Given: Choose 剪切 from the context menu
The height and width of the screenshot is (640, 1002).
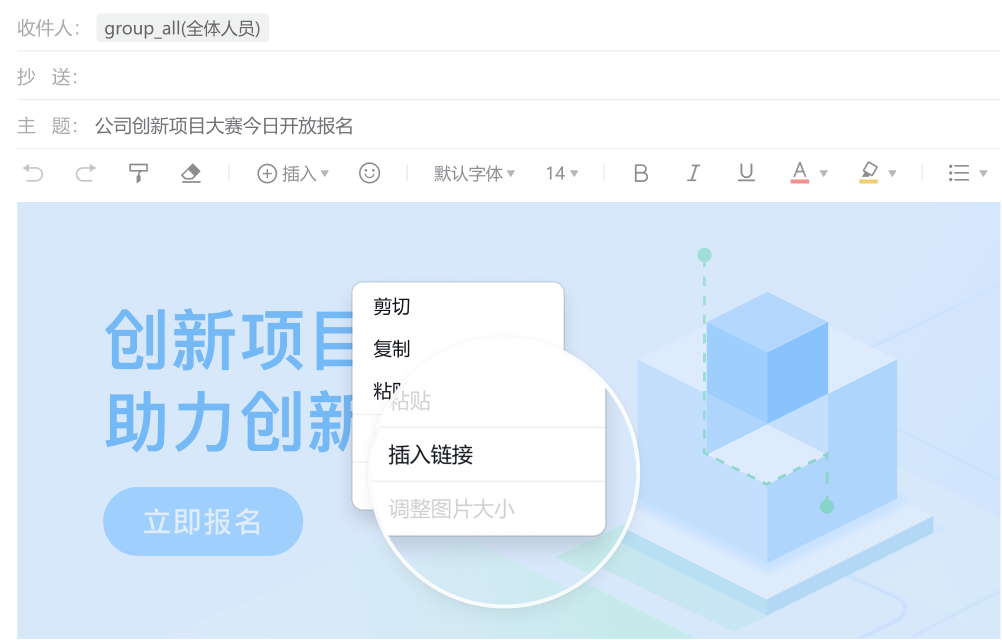Looking at the screenshot, I should (x=392, y=307).
